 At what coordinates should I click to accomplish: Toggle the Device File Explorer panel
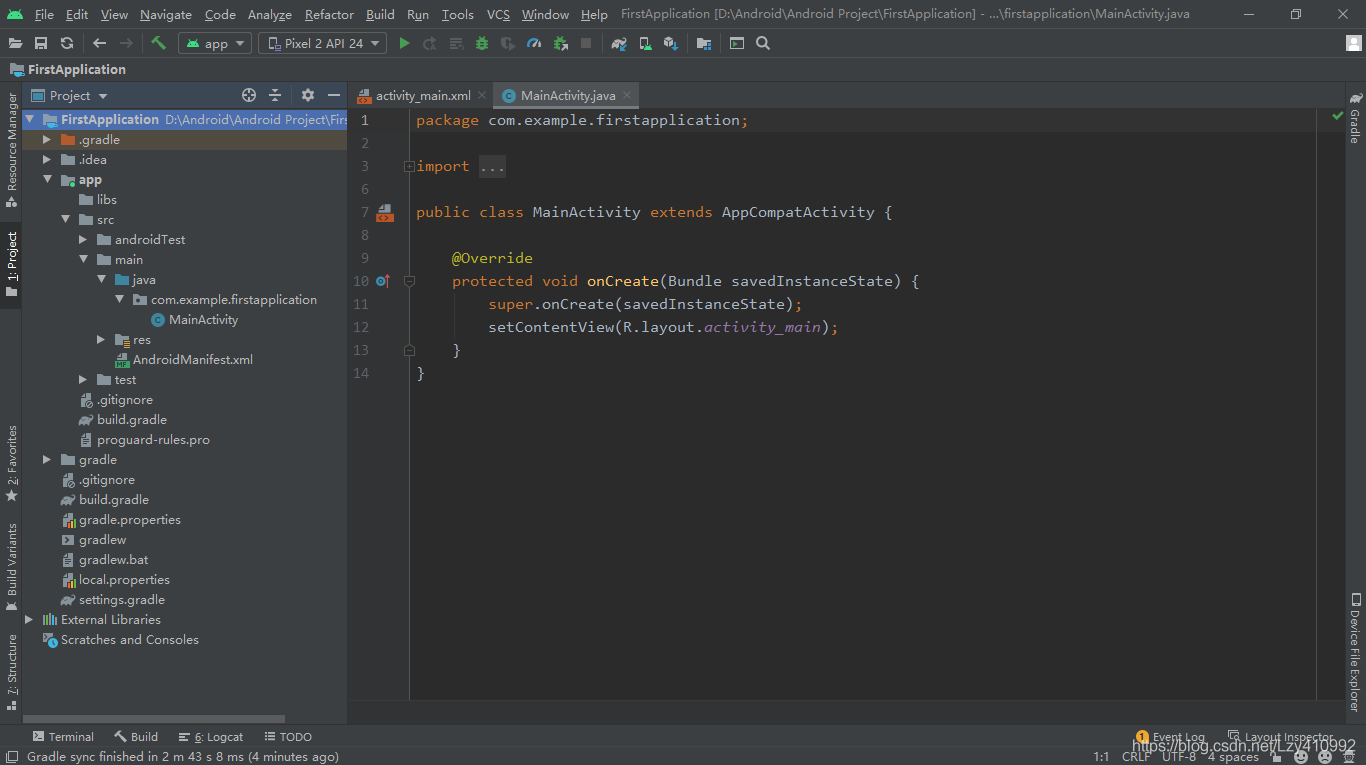click(1355, 651)
